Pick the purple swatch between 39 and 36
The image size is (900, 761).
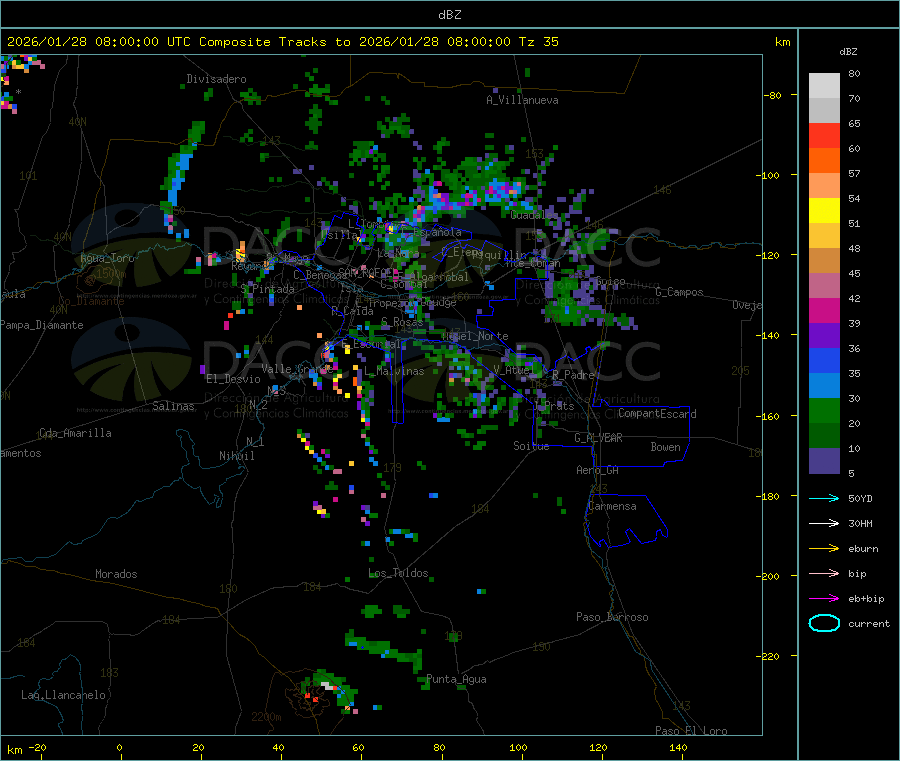pos(824,336)
